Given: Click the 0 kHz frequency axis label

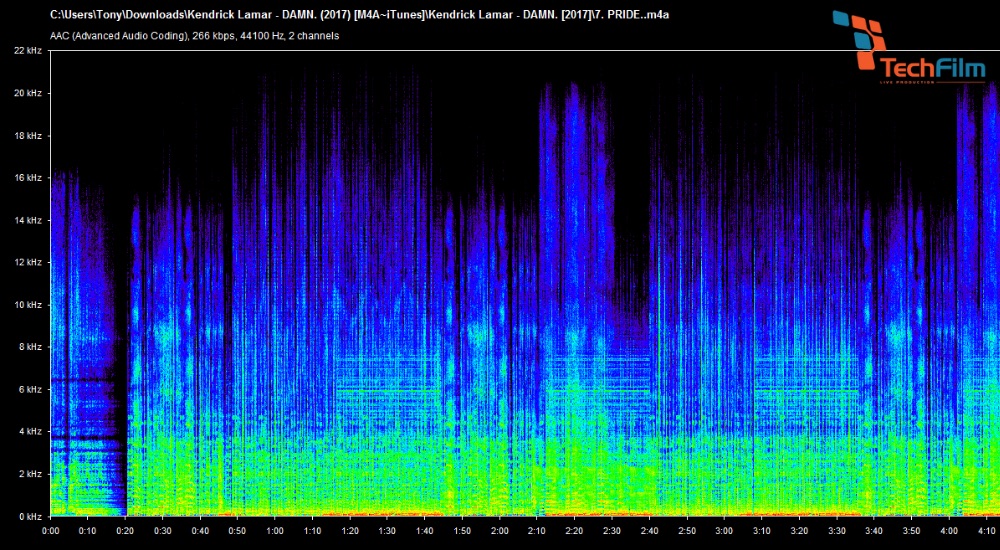Looking at the screenshot, I should point(29,516).
